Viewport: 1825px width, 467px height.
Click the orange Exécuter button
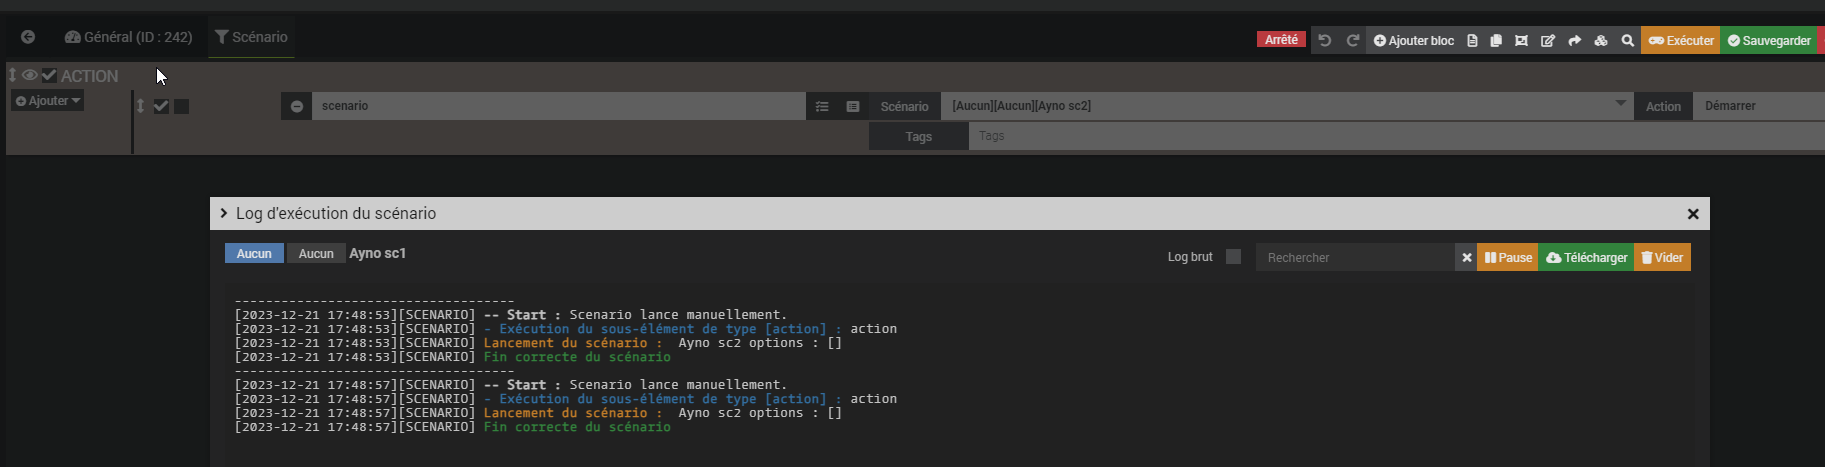tap(1680, 41)
